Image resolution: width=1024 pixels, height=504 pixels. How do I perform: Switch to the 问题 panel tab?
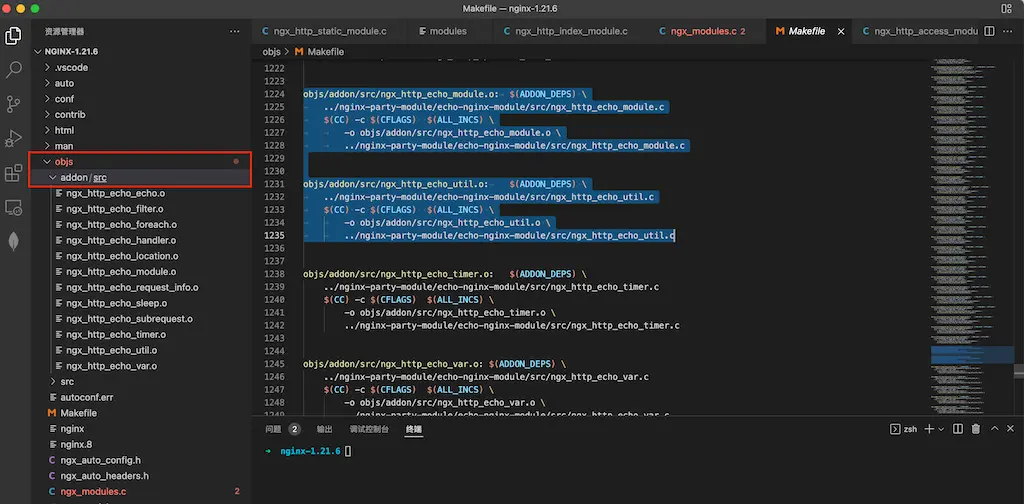tap(274, 429)
